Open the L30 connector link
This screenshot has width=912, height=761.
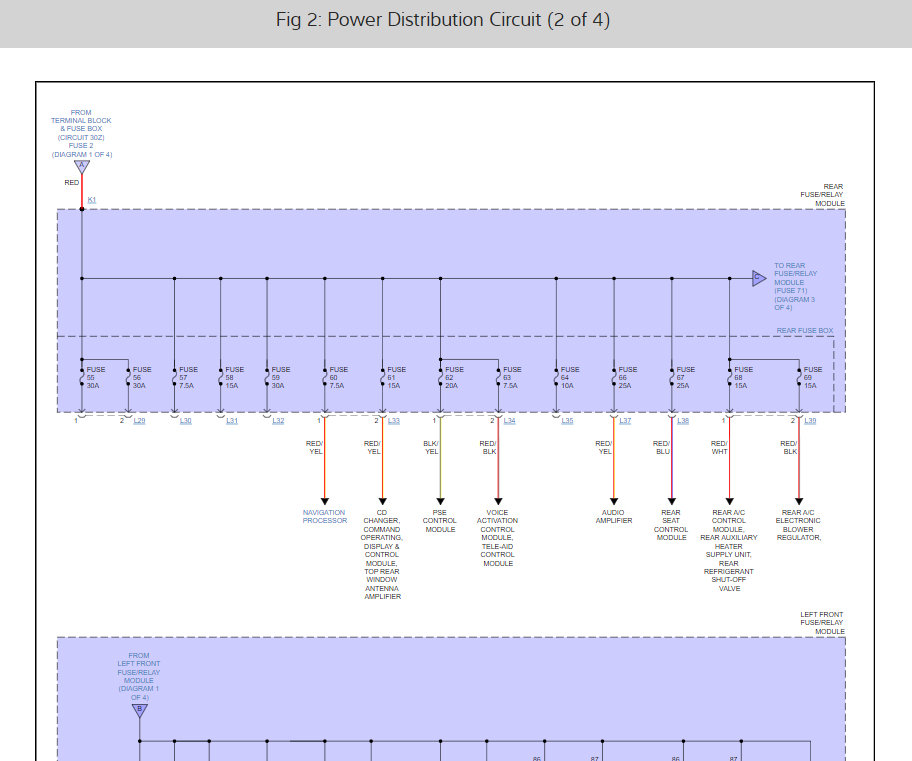pos(186,420)
